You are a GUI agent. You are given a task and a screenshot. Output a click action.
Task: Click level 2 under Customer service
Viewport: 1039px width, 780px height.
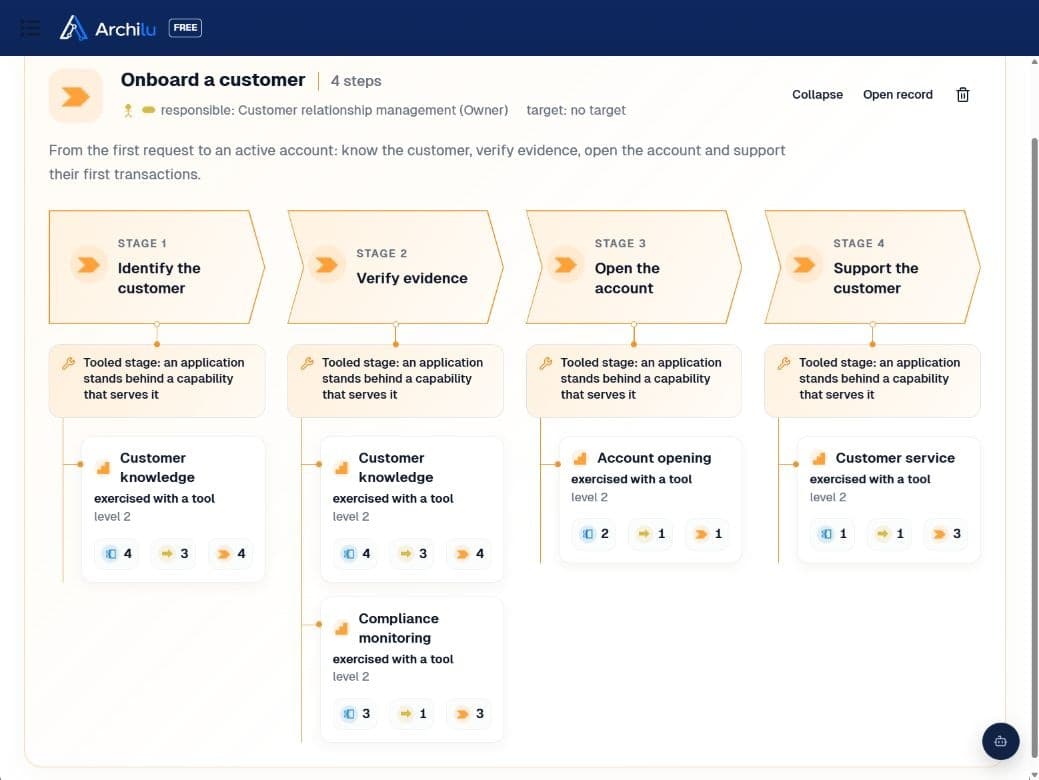coord(828,497)
